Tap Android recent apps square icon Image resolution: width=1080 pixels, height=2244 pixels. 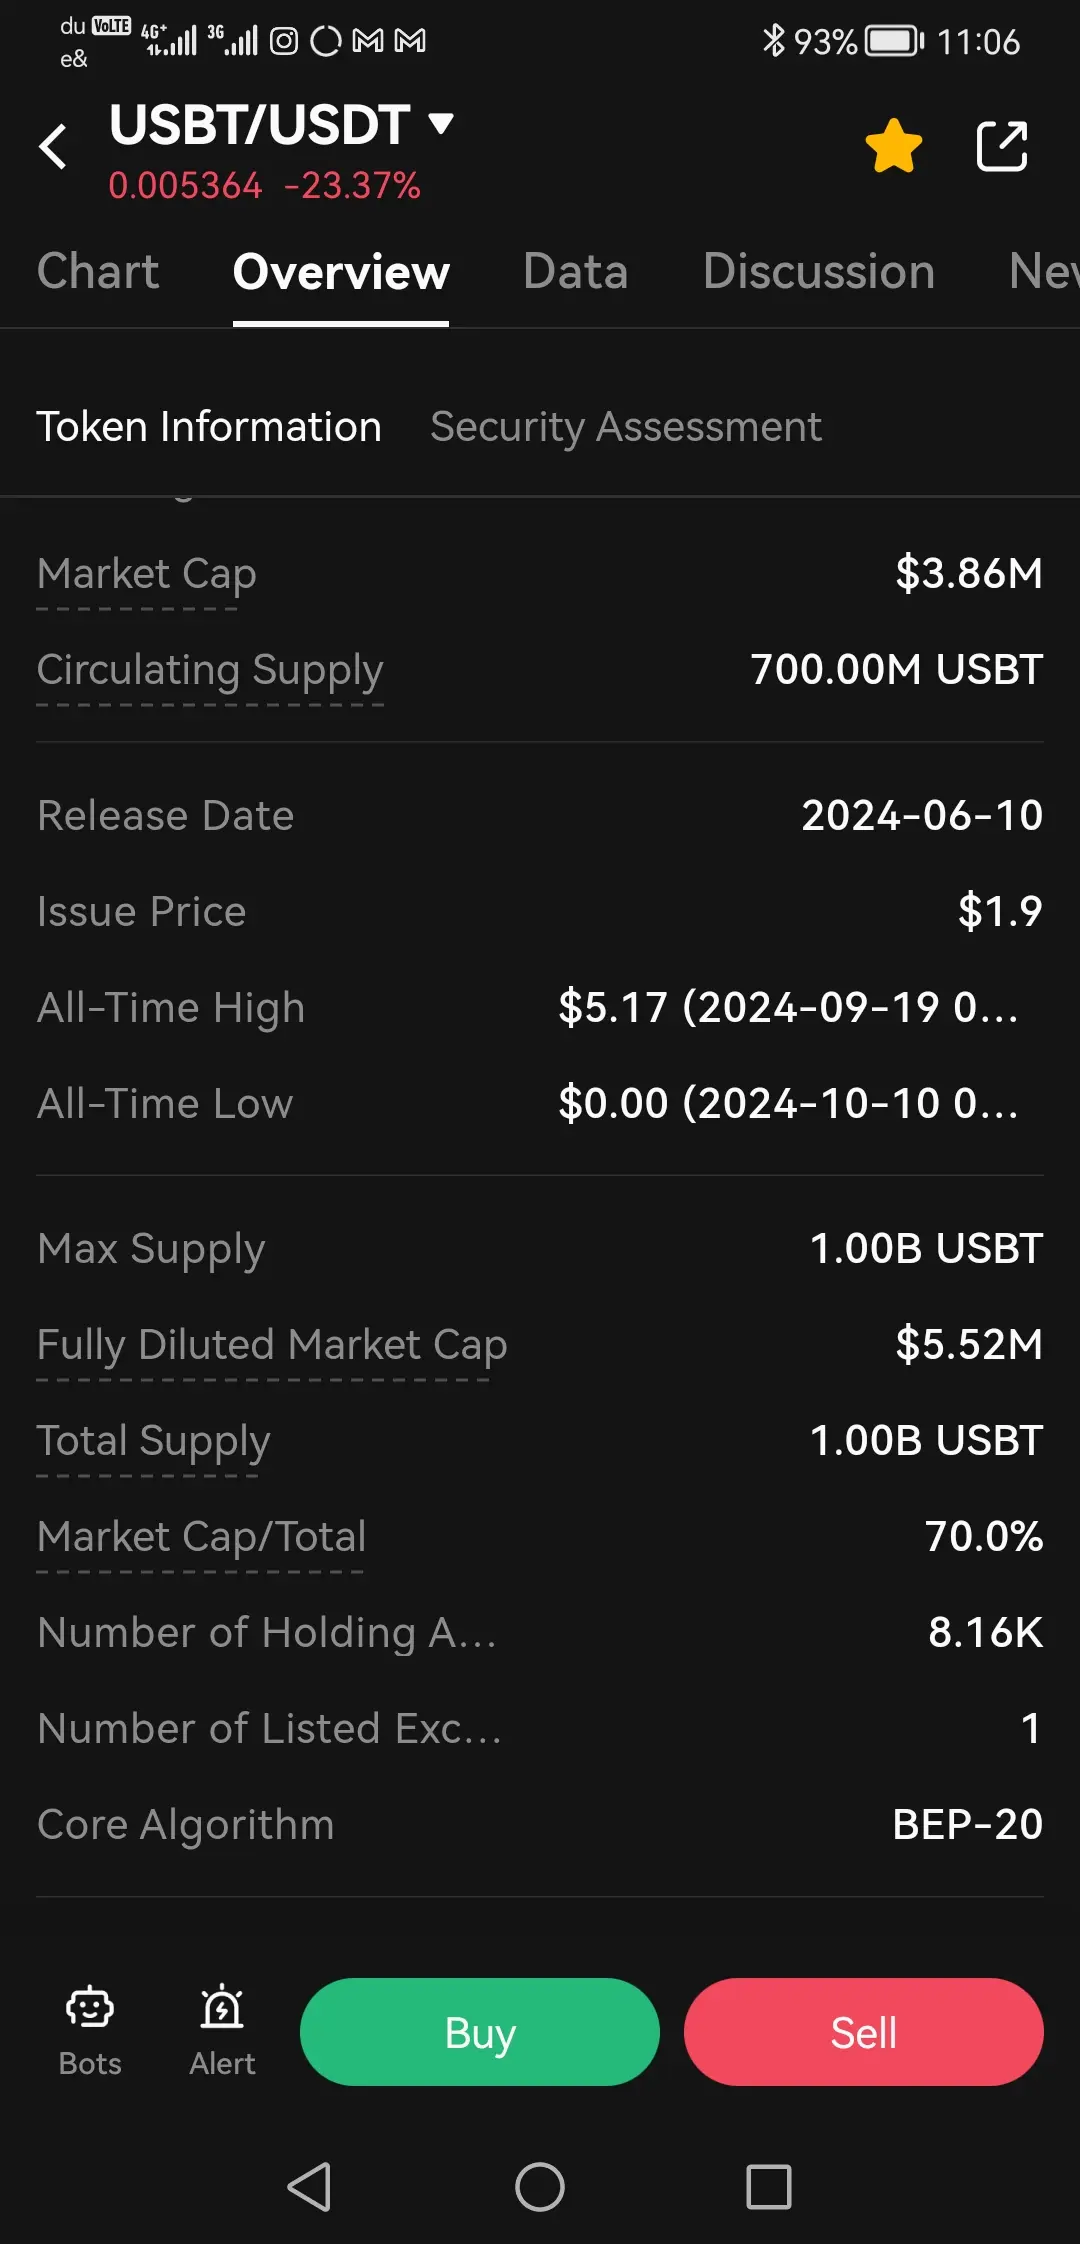769,2187
